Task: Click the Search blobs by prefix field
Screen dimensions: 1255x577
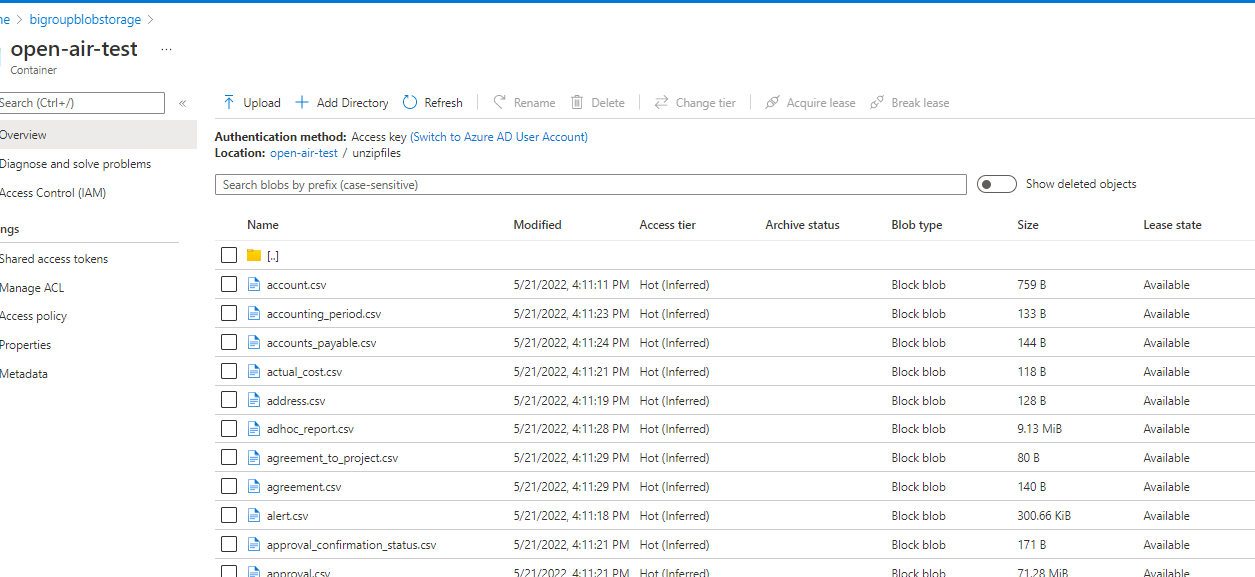Action: 591,185
